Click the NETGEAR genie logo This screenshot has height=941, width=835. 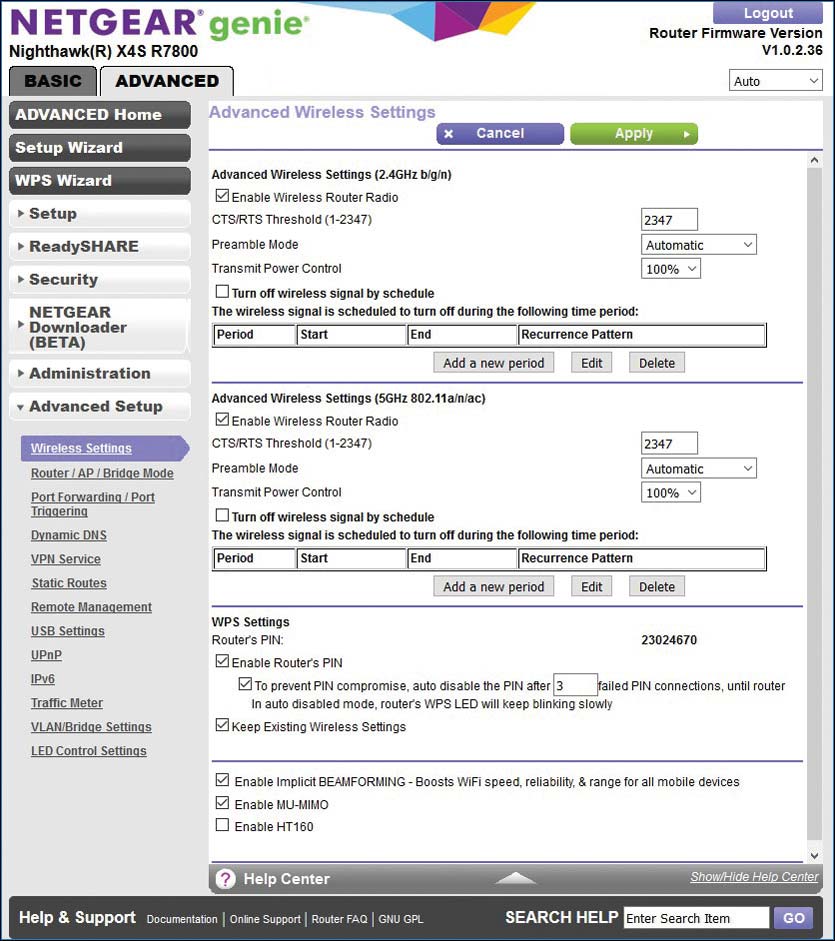pyautogui.click(x=160, y=23)
